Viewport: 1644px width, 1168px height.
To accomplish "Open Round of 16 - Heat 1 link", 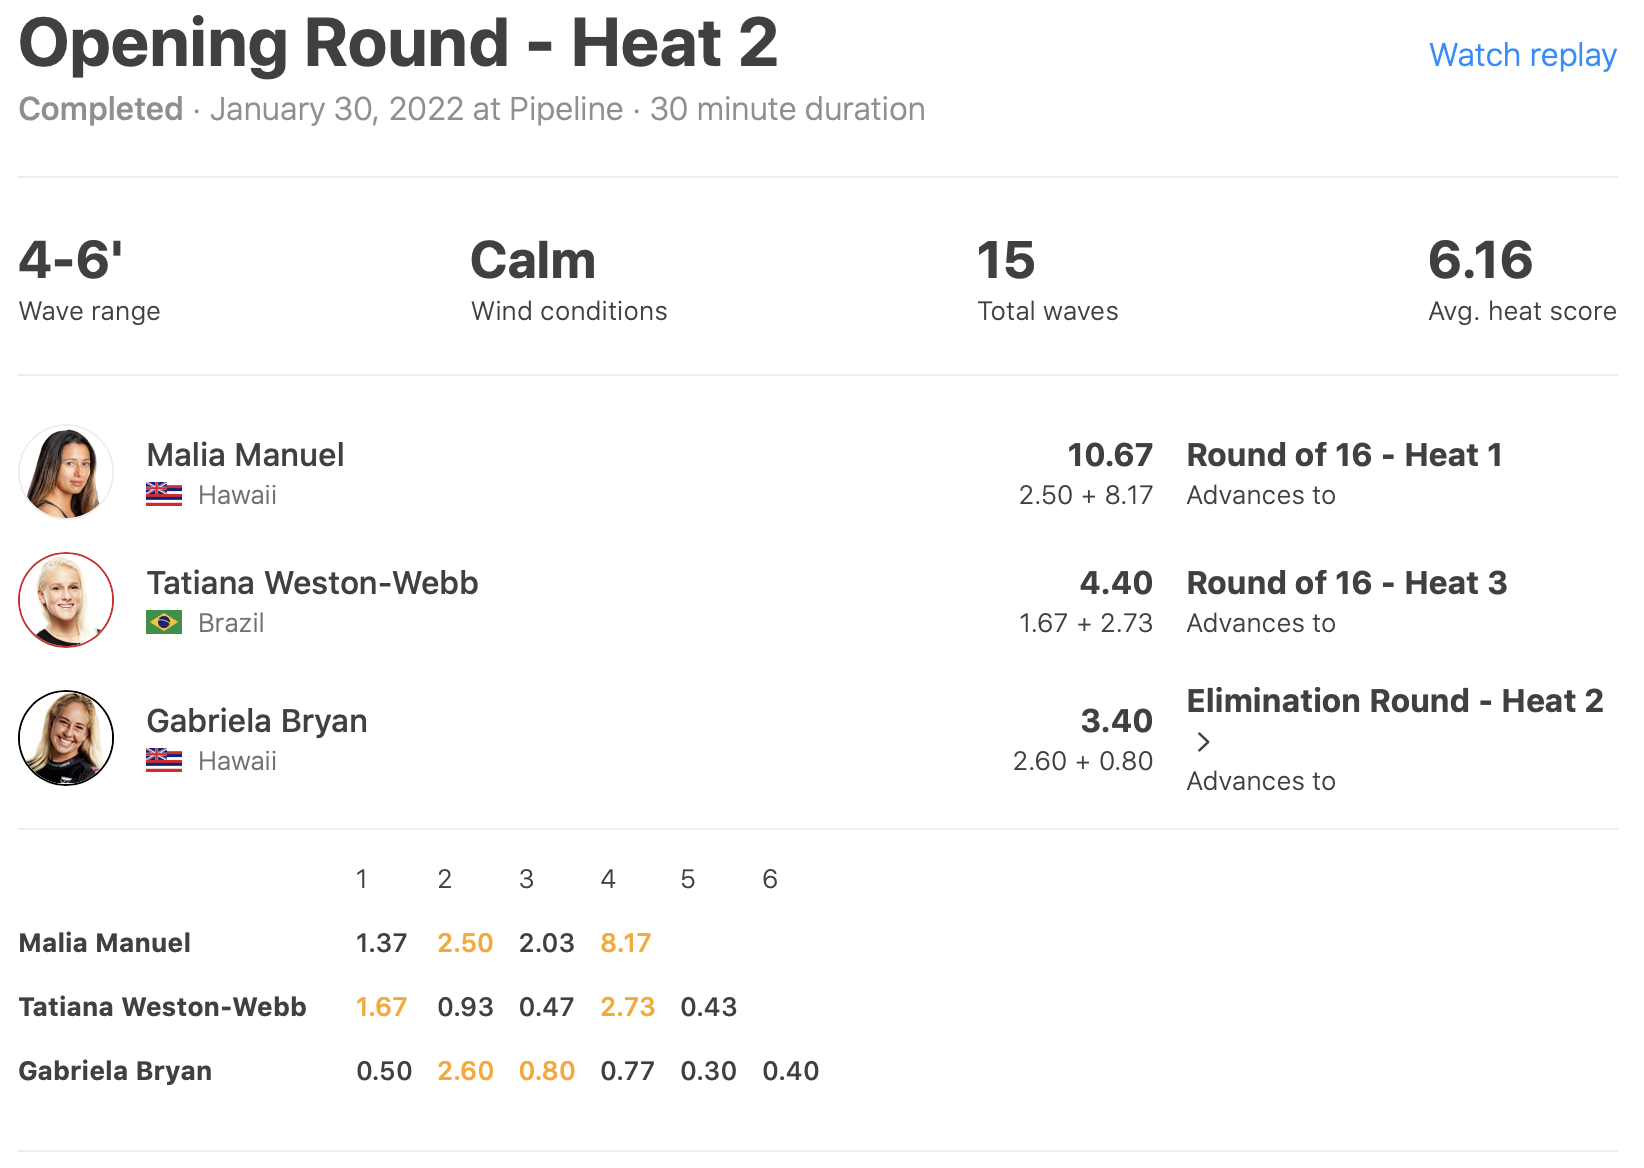I will (1344, 455).
